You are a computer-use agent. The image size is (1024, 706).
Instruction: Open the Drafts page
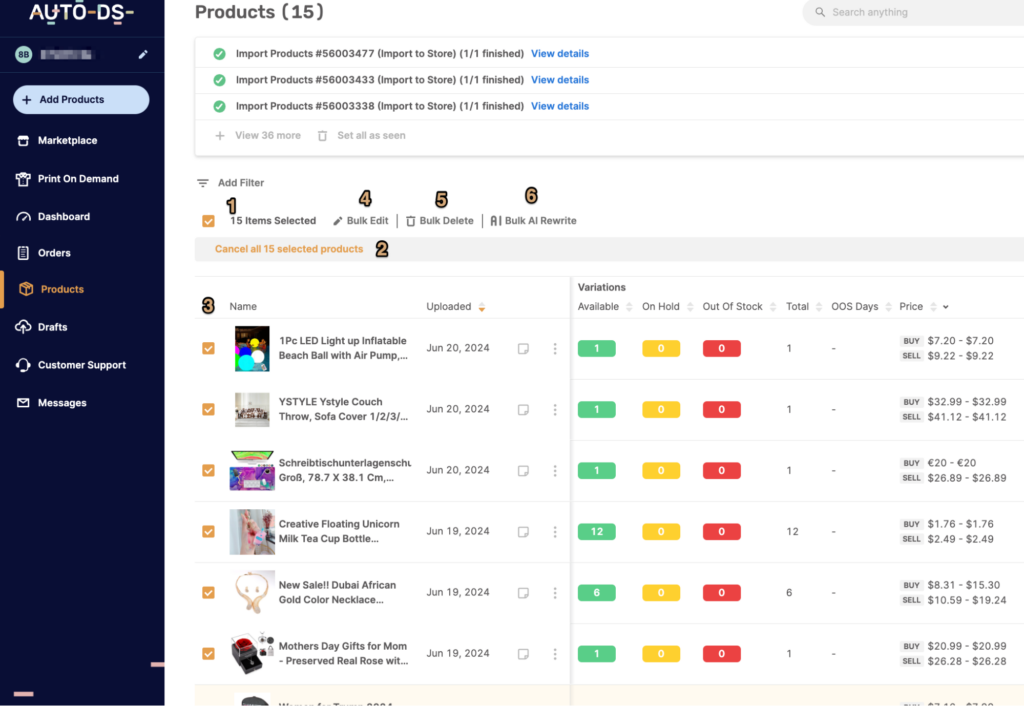(52, 327)
